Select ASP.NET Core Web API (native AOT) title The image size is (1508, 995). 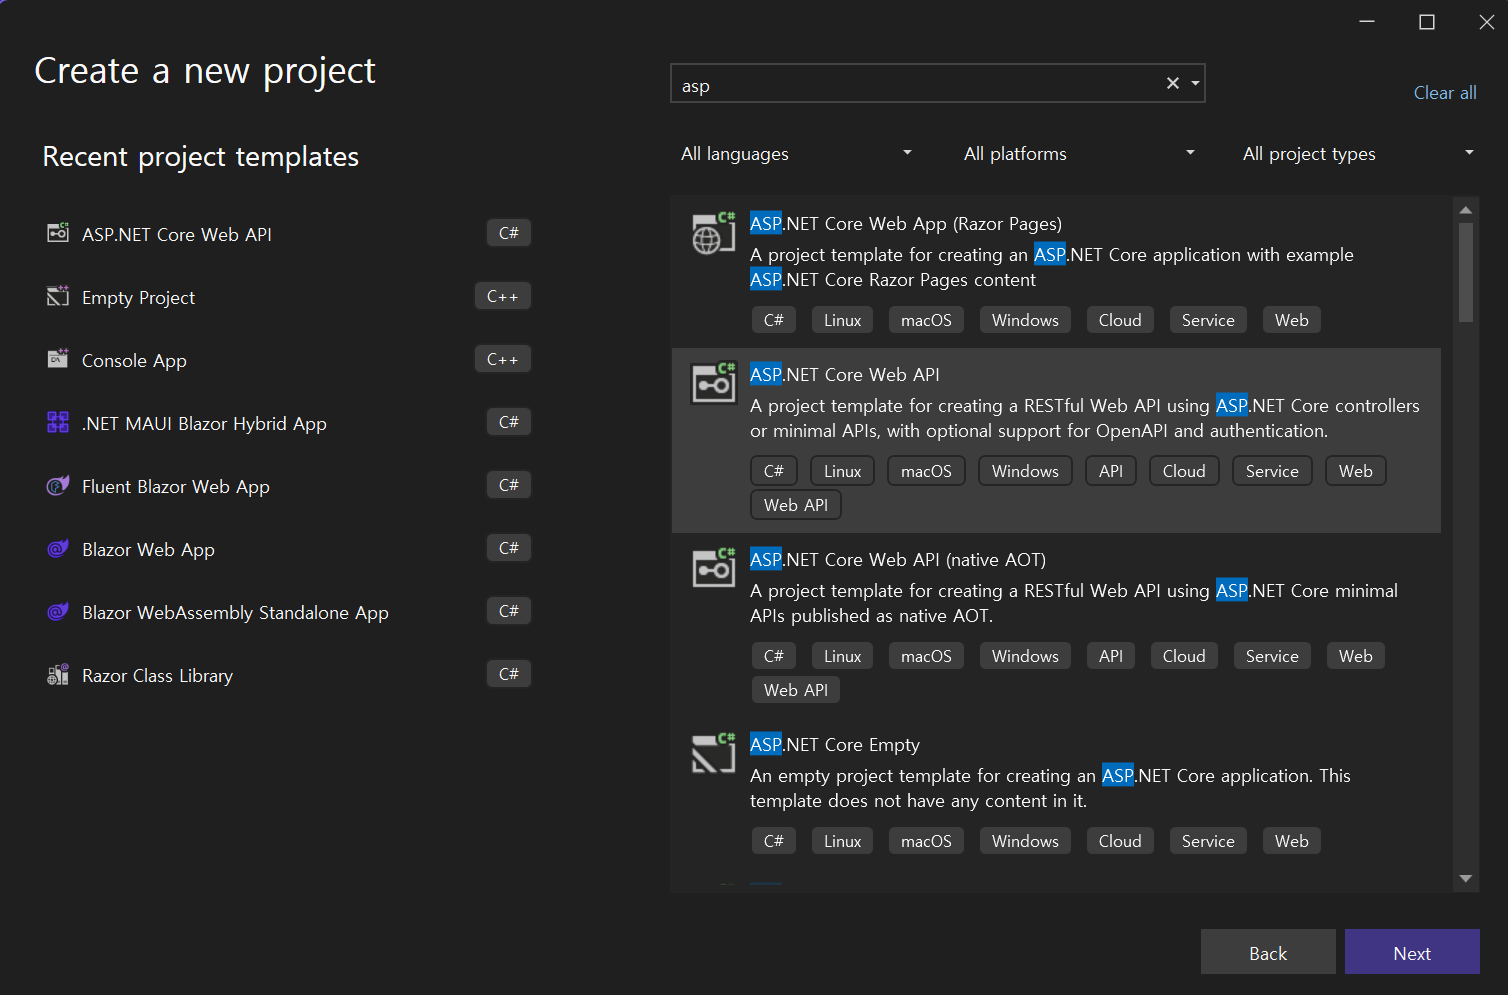coord(898,559)
